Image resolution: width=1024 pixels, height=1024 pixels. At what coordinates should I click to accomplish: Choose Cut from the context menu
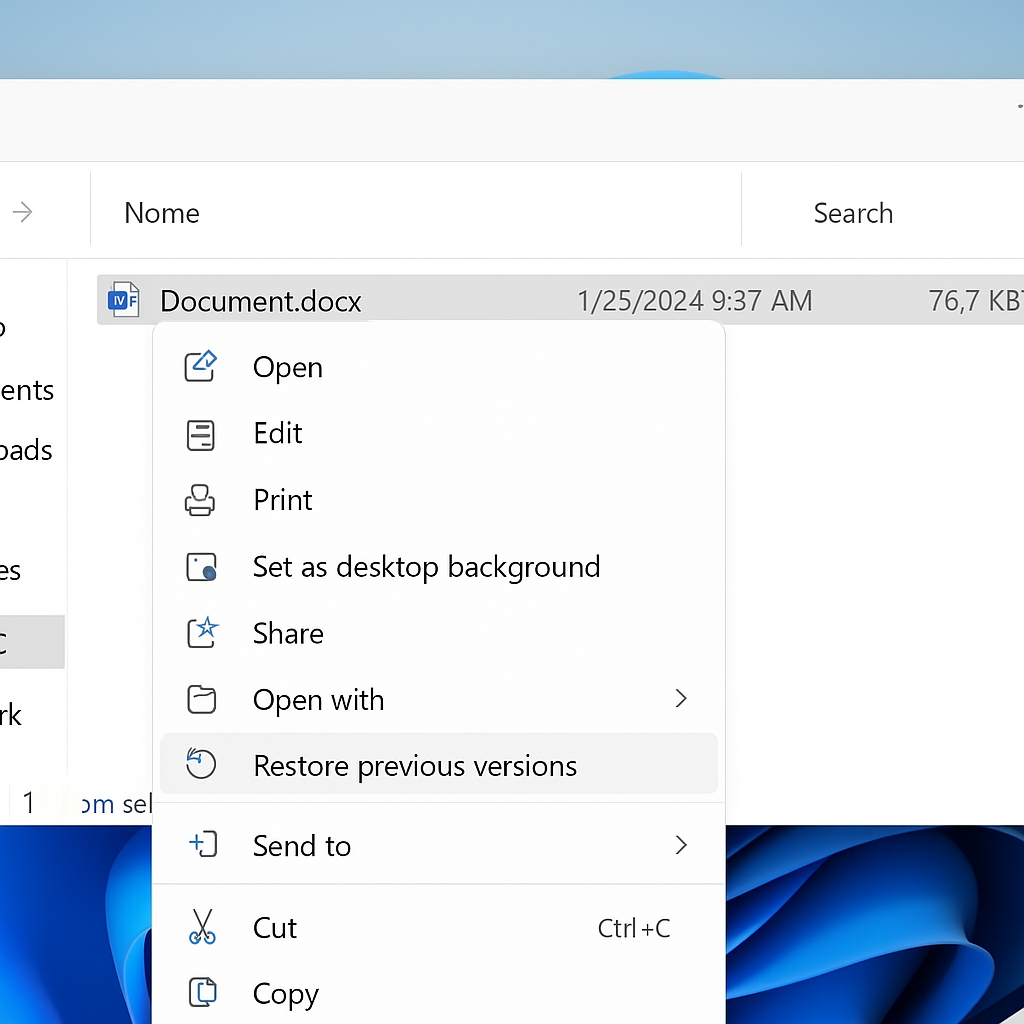click(439, 928)
